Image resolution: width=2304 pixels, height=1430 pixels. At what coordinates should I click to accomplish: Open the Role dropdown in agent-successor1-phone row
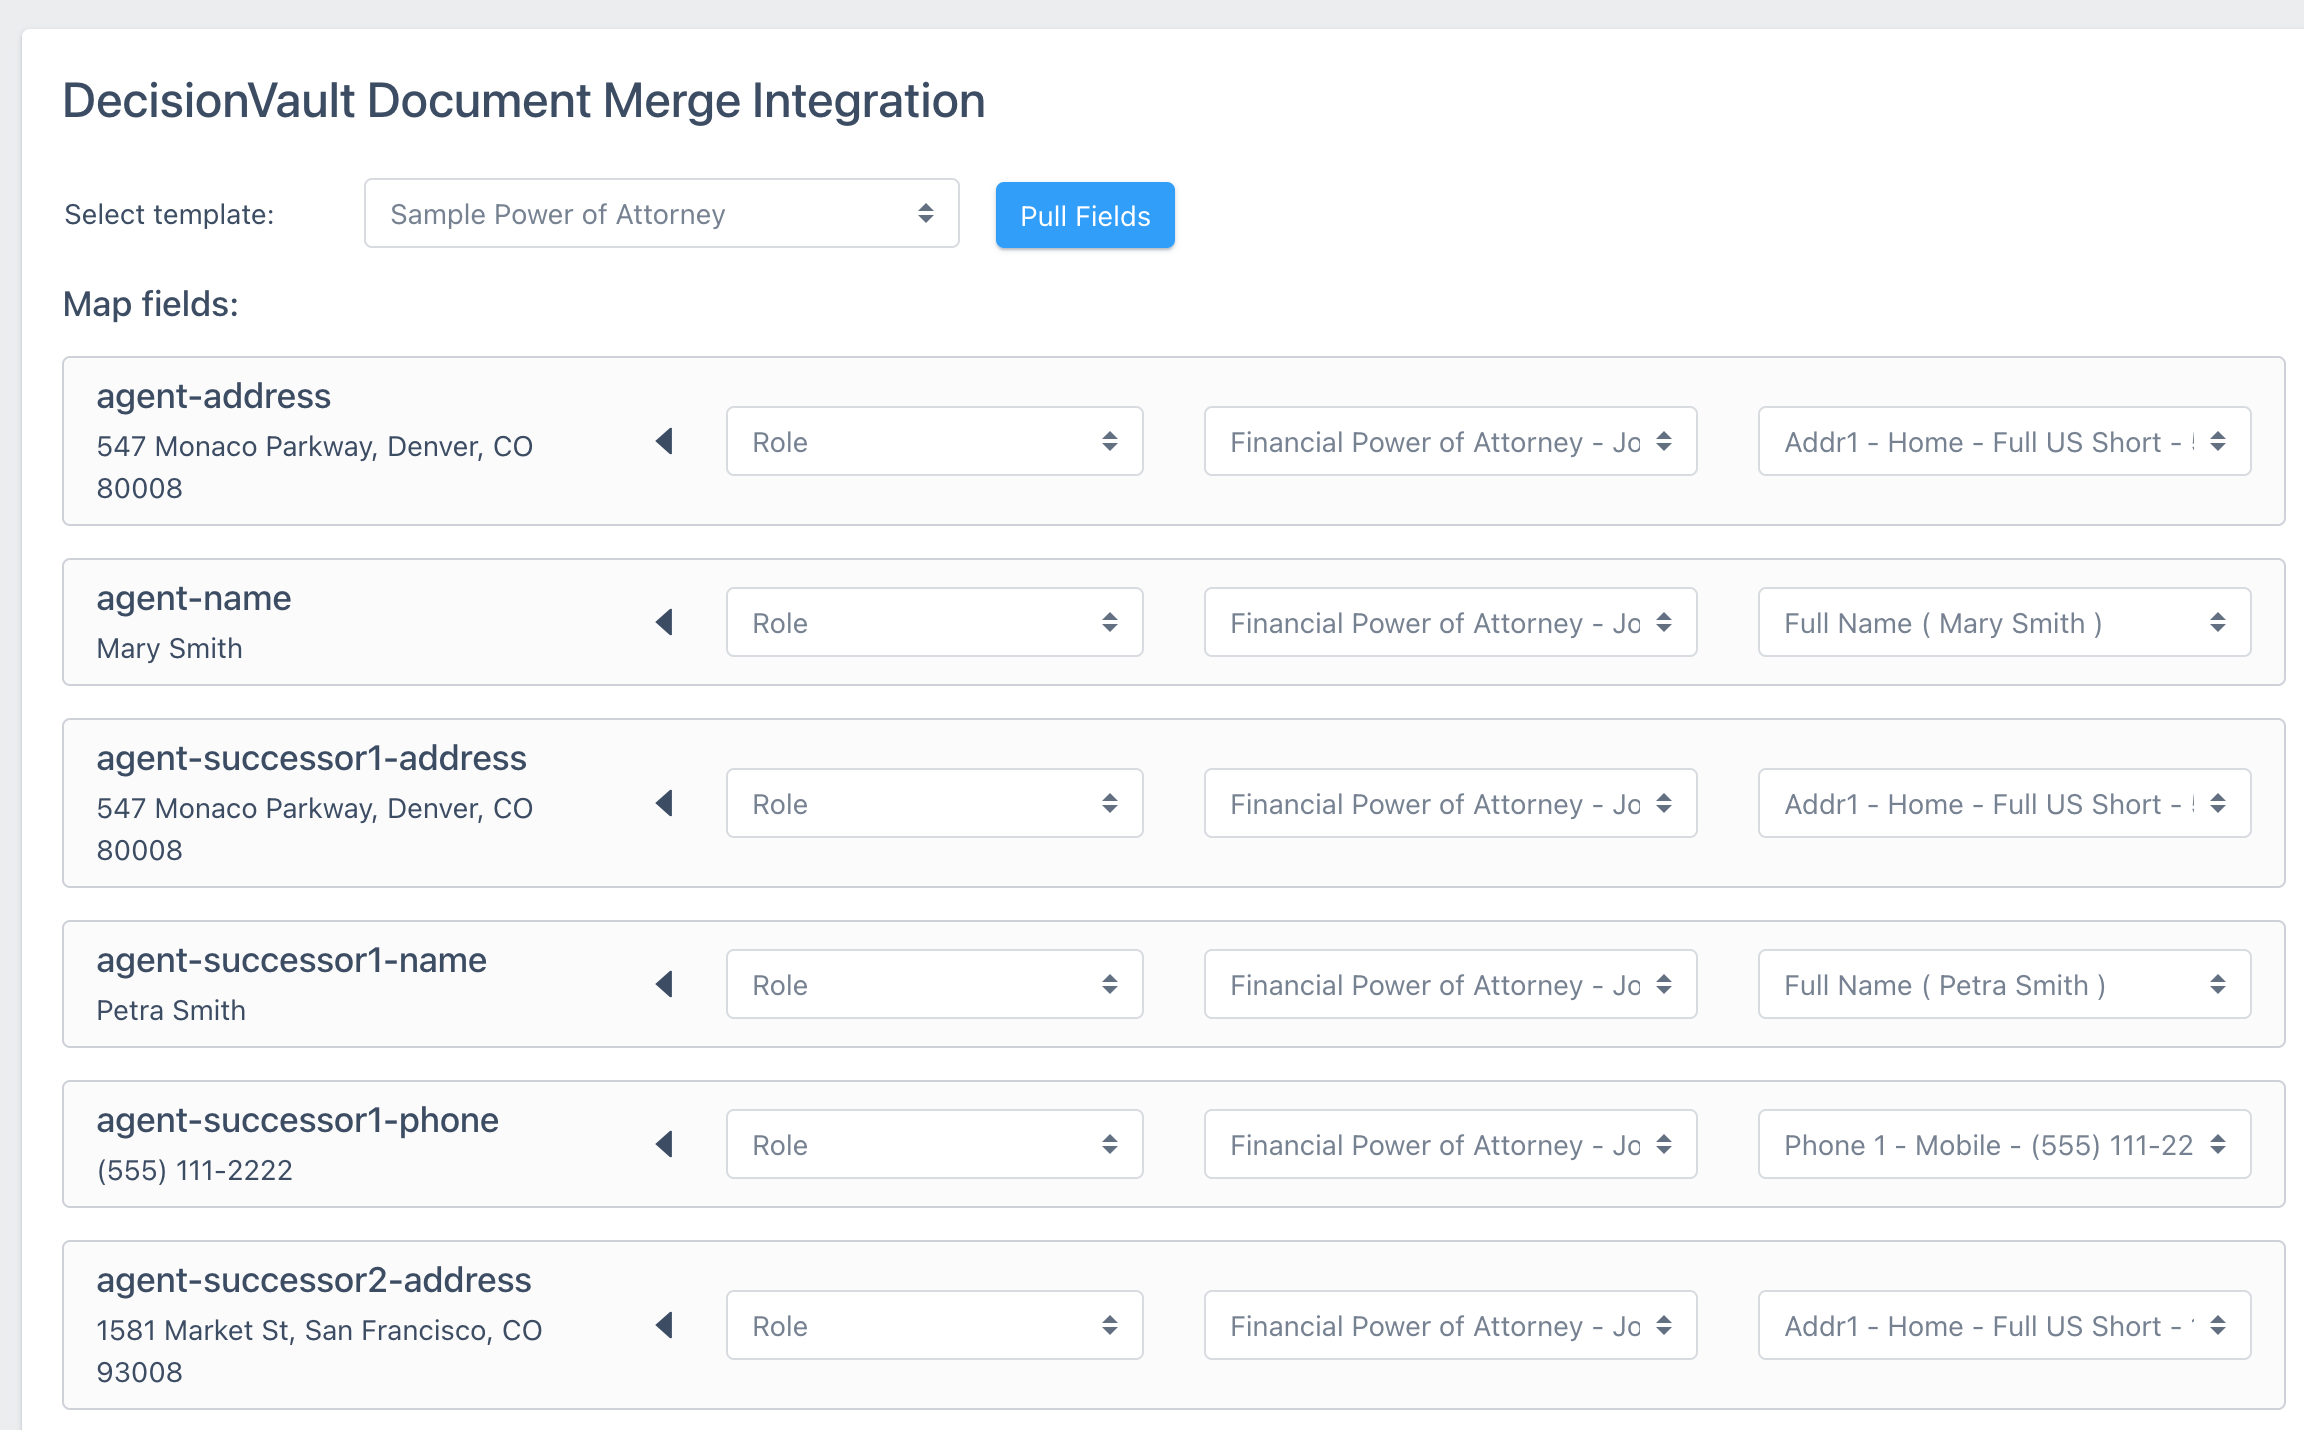pyautogui.click(x=934, y=1144)
